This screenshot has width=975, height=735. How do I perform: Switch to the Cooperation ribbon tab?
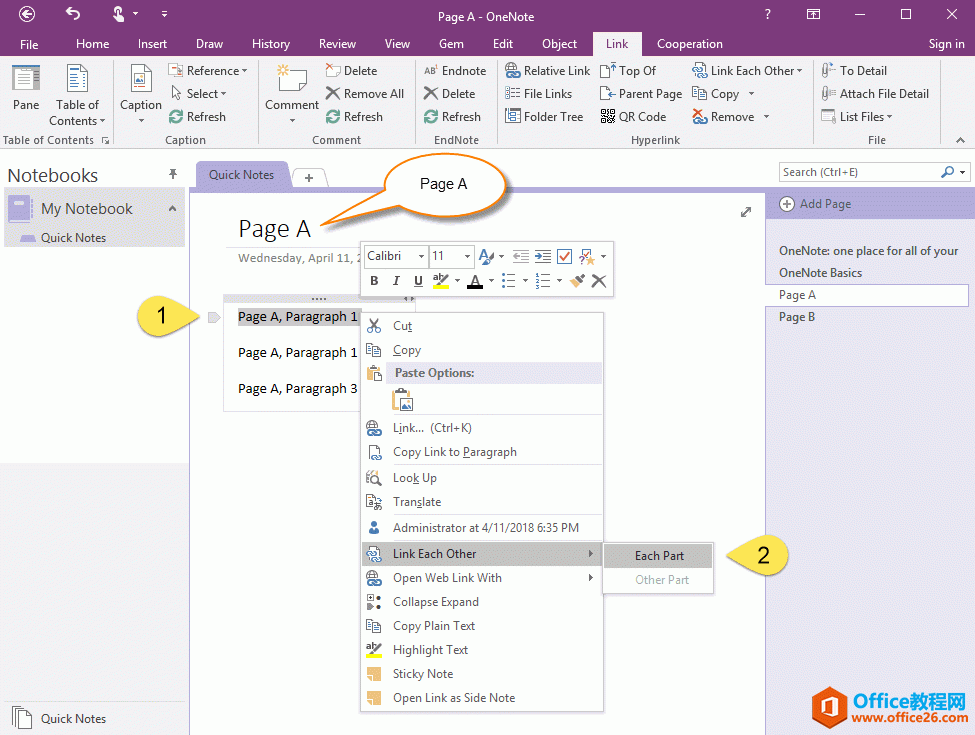coord(689,44)
